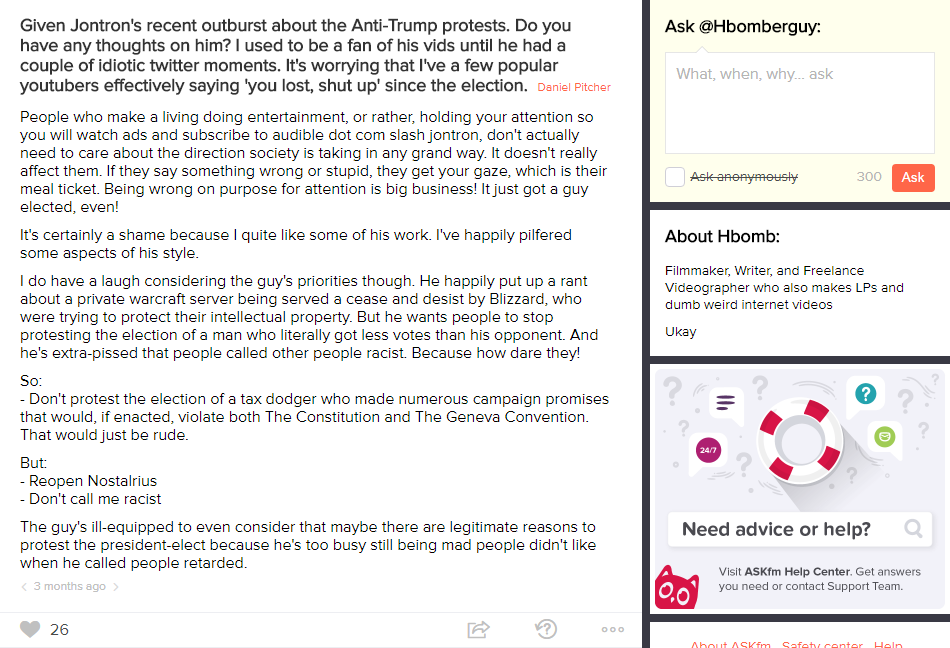Click the question text input field

pos(800,103)
